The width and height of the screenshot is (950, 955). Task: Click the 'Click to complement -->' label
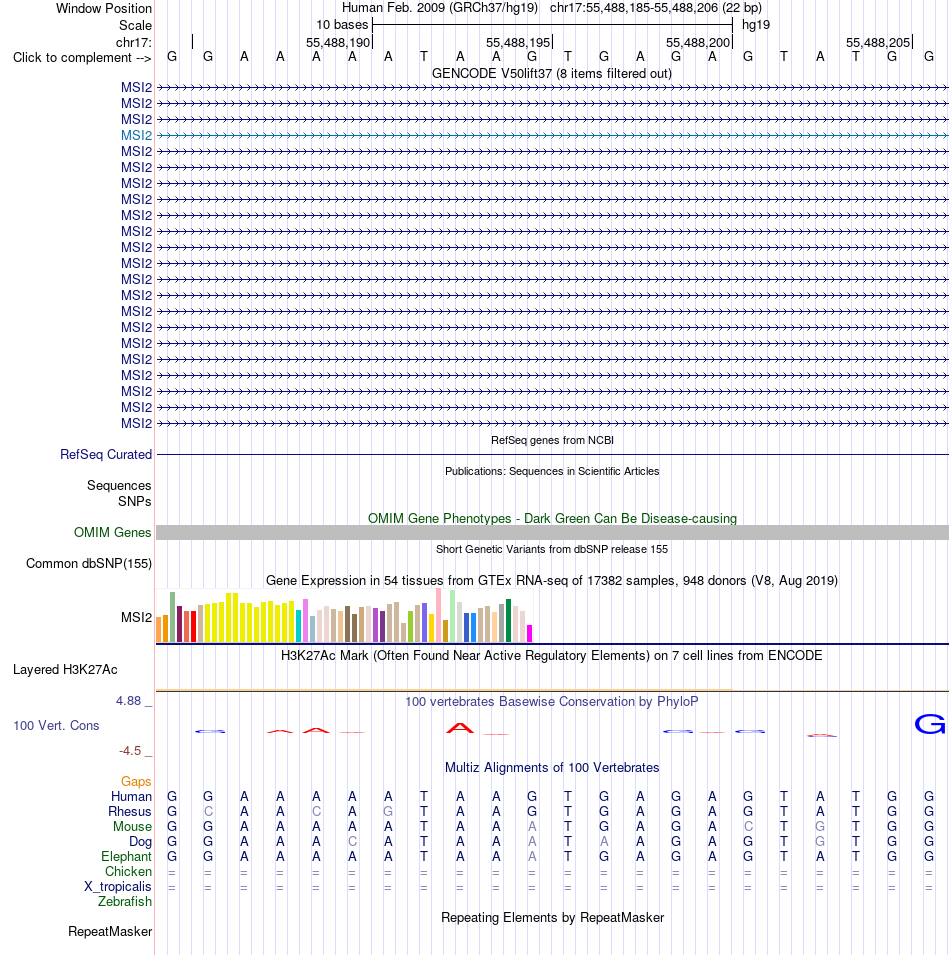pyautogui.click(x=82, y=58)
